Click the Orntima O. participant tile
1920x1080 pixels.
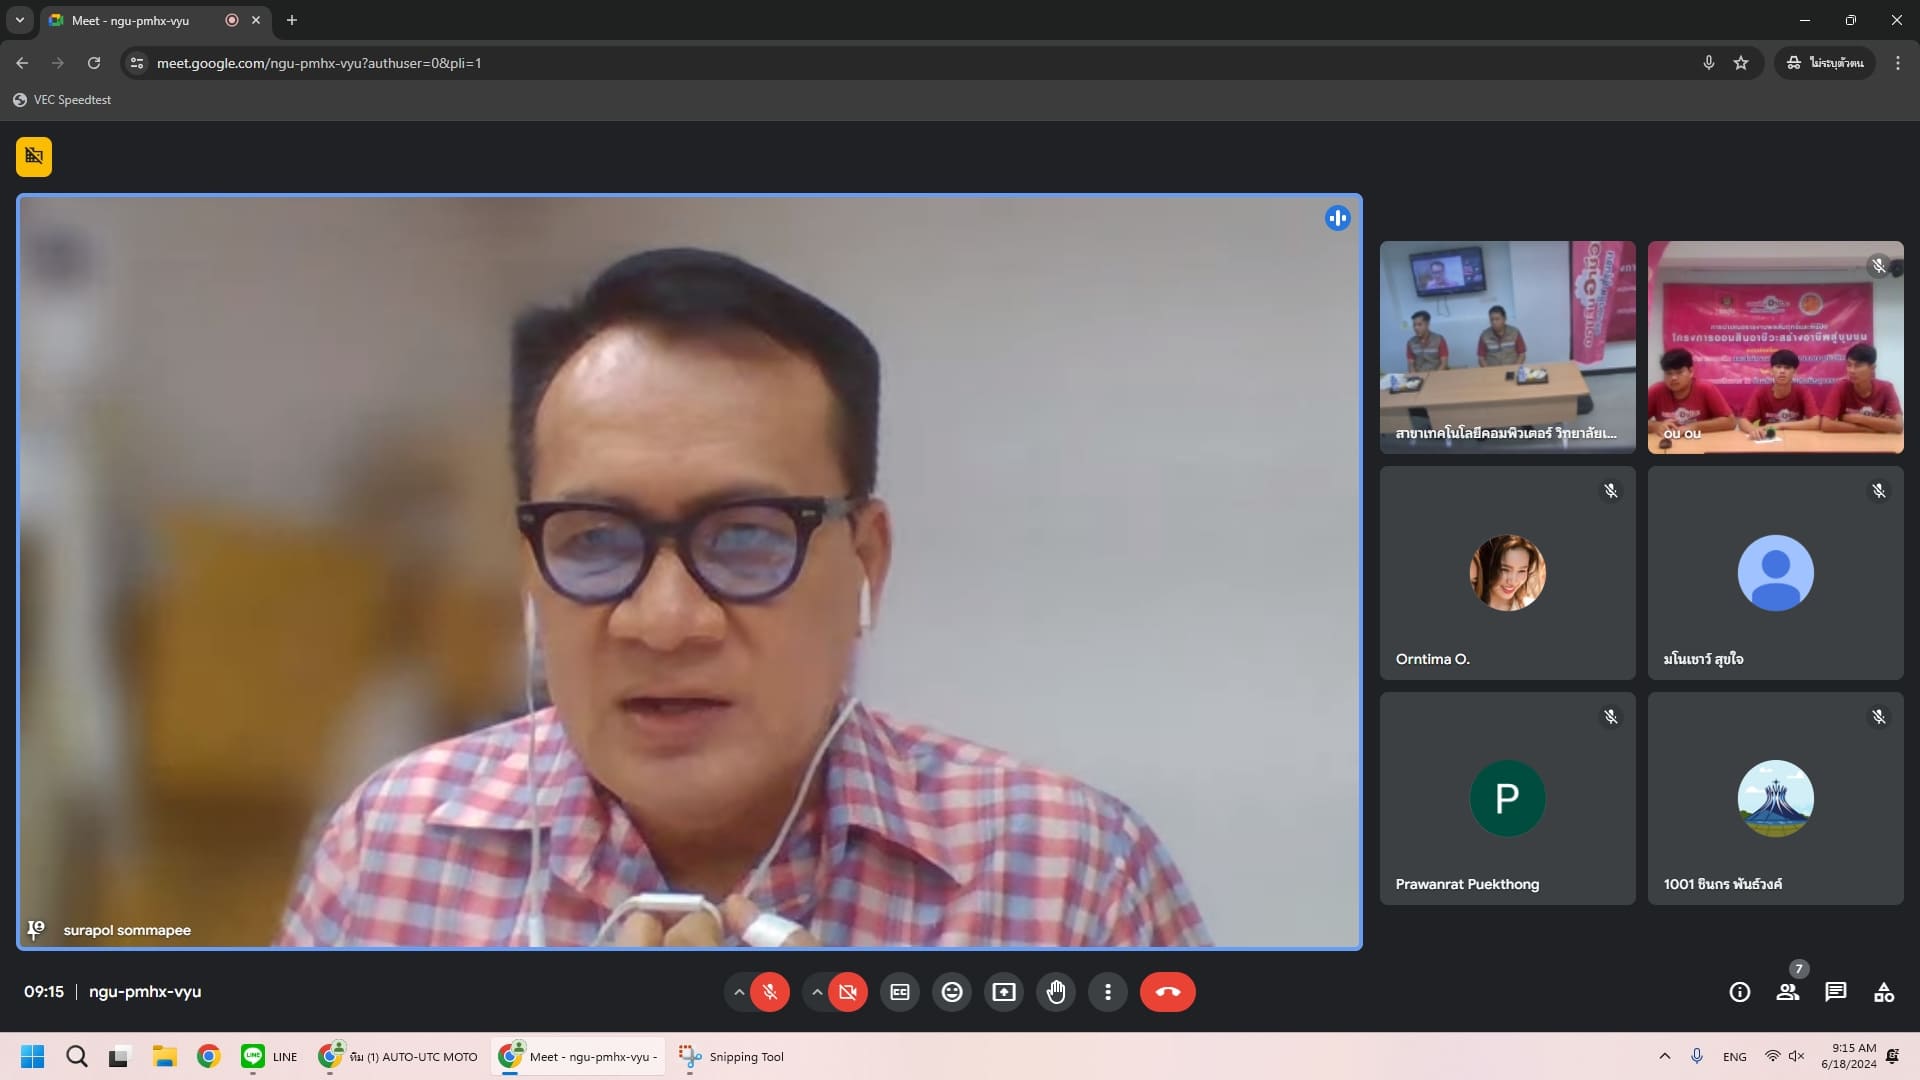(1507, 573)
